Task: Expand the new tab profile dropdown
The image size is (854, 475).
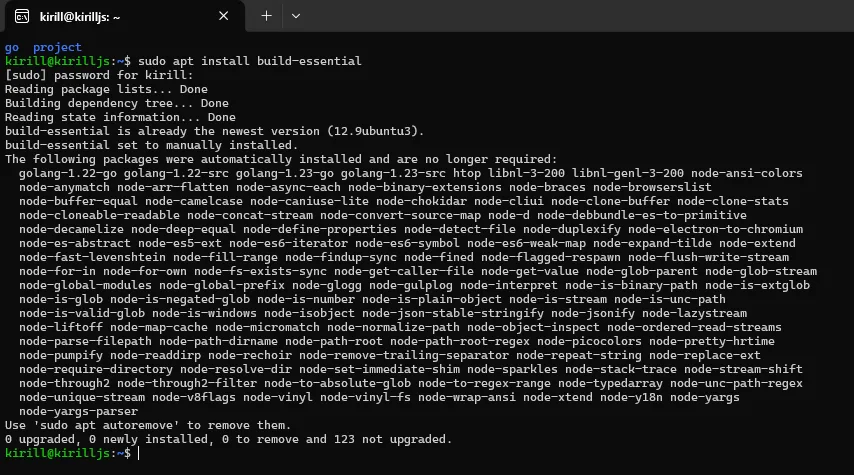Action: coord(296,16)
